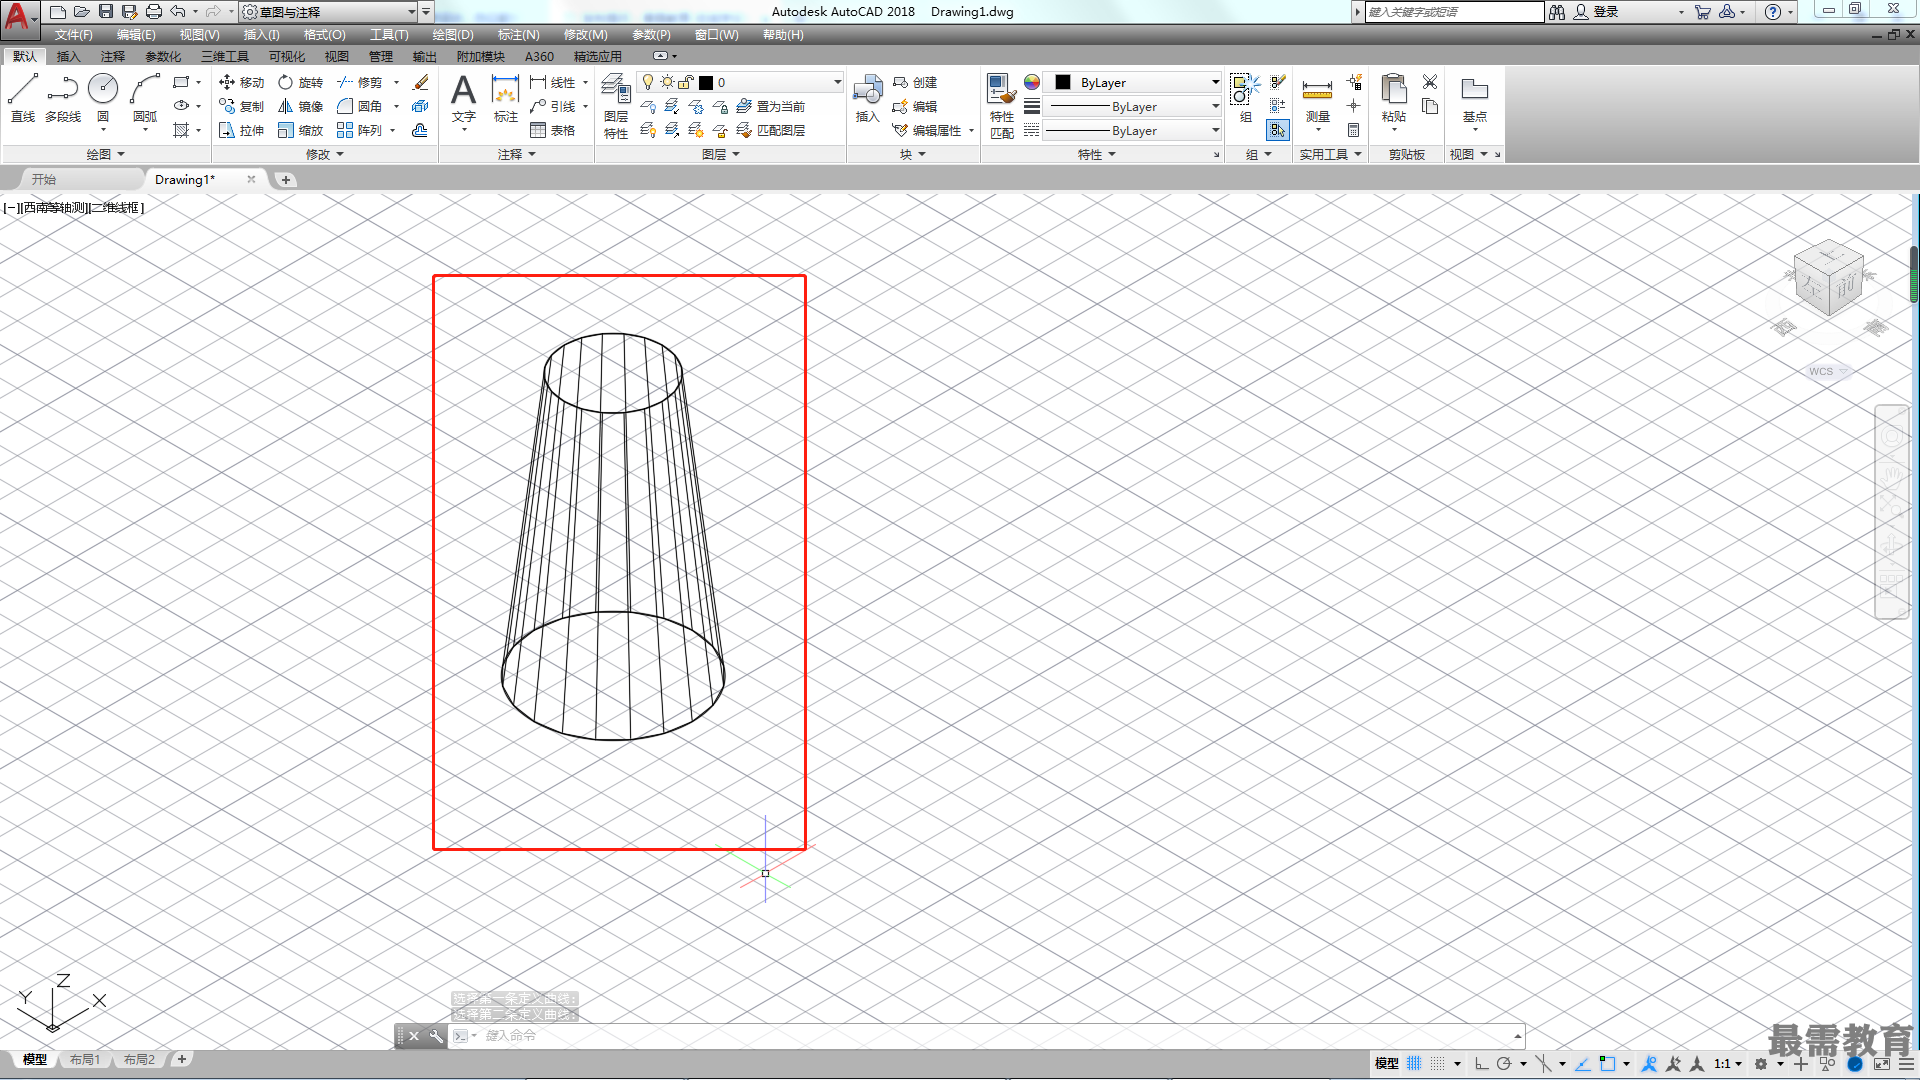Viewport: 1920px width, 1080px height.
Task: Insert a Table (表格)
Action: pos(553,130)
